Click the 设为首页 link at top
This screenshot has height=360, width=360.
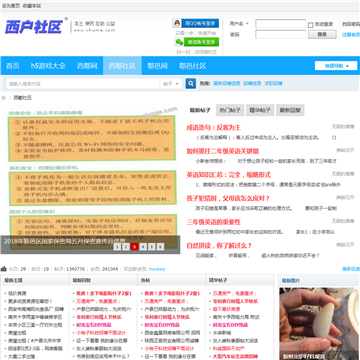tap(11, 6)
